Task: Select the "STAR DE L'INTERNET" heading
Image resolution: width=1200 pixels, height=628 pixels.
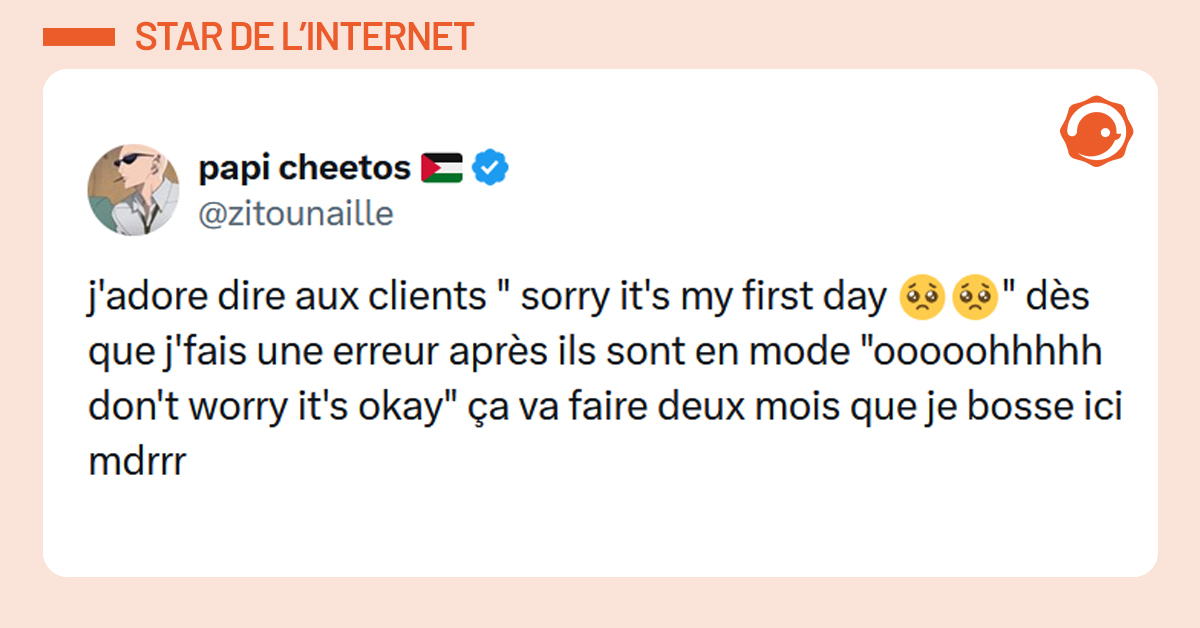Action: (304, 37)
